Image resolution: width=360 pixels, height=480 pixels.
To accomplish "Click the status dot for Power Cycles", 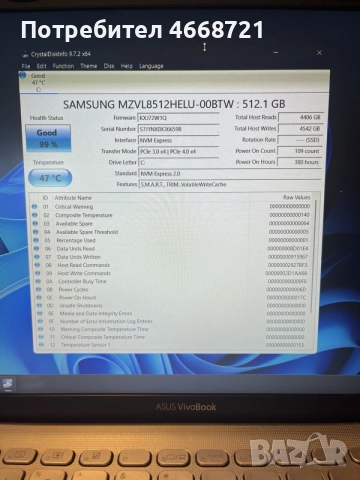I will [39, 289].
